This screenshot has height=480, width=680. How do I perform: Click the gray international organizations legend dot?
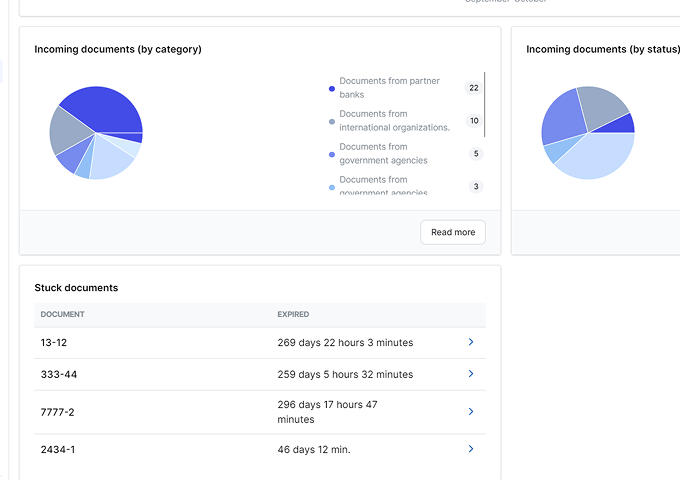(332, 122)
